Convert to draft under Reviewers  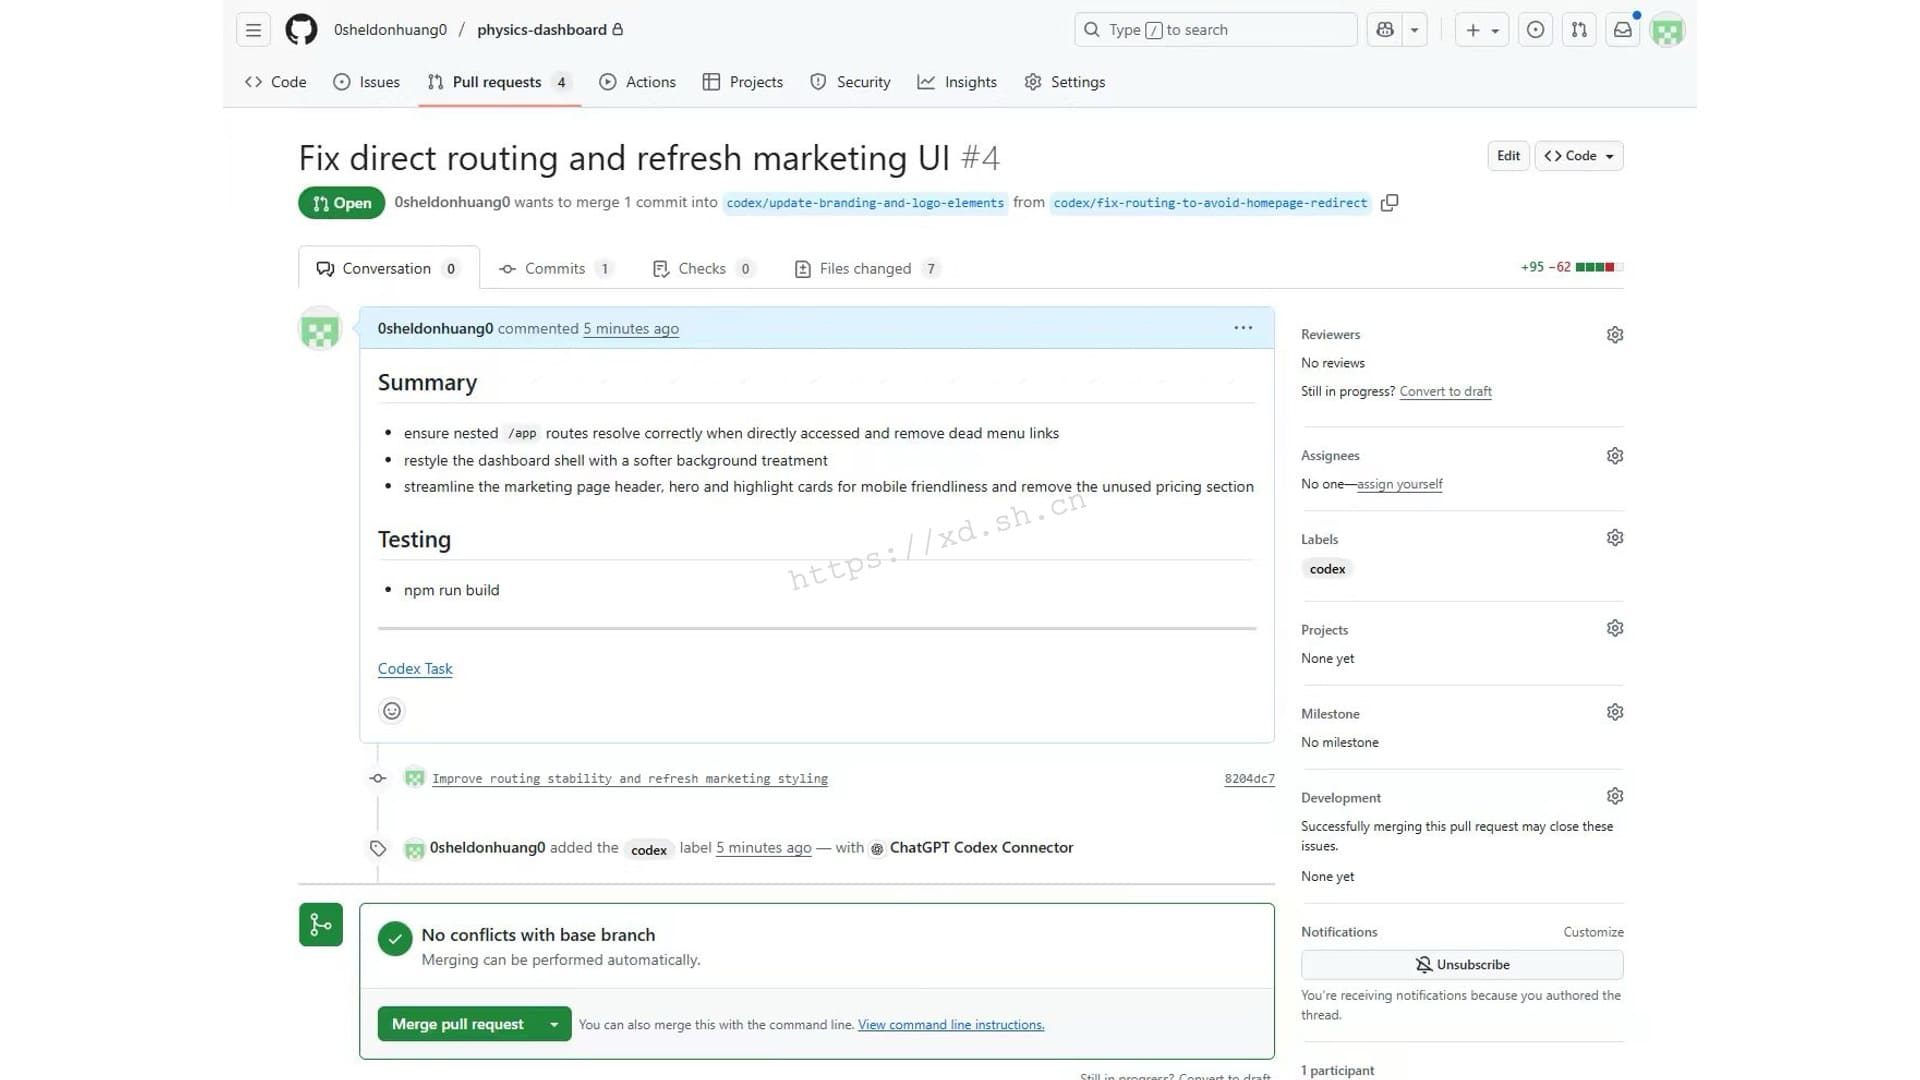click(x=1445, y=392)
